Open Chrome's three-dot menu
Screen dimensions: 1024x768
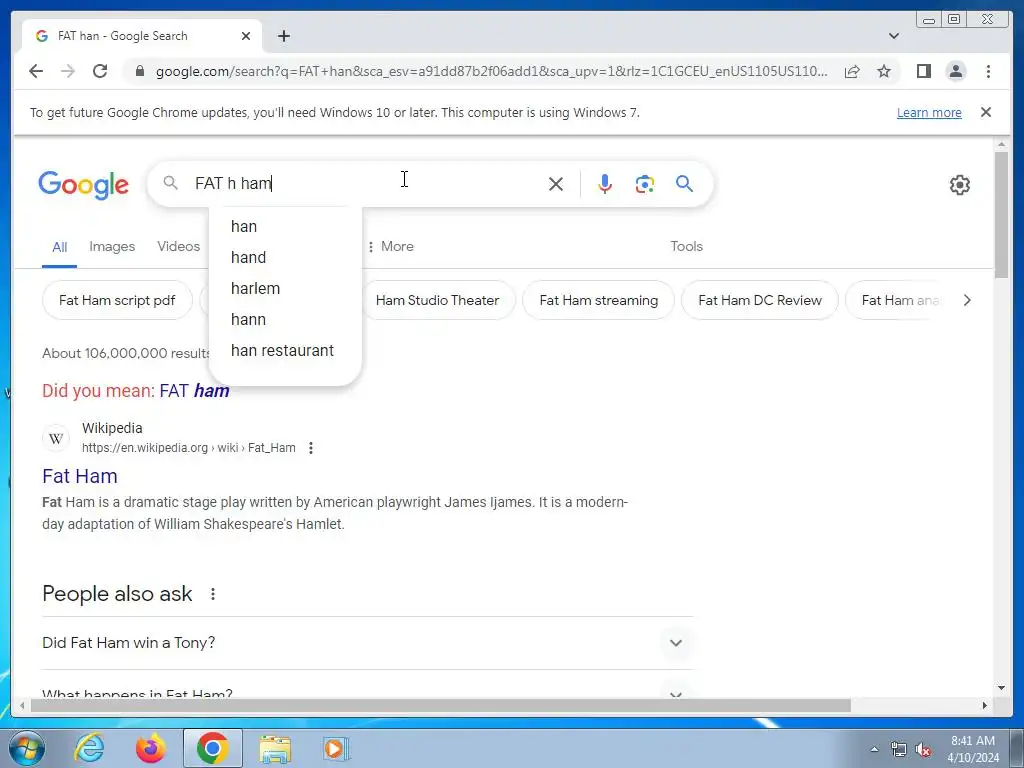(988, 71)
